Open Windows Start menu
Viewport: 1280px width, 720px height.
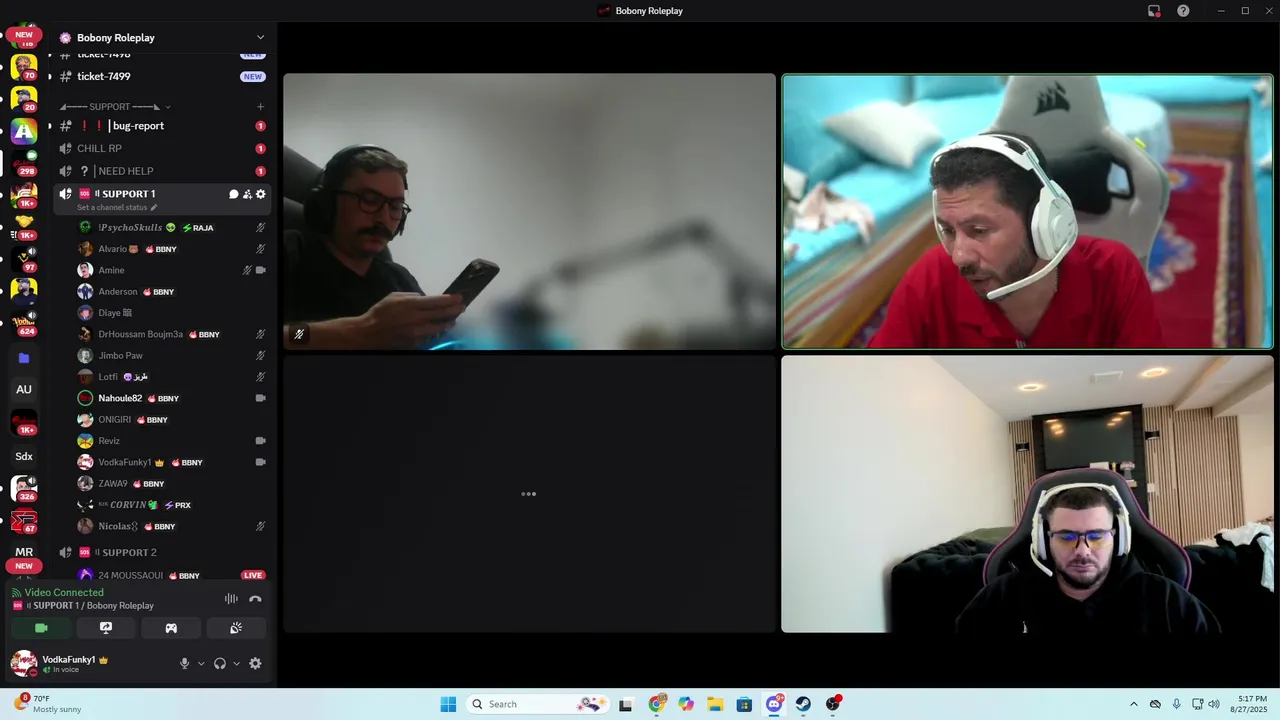(448, 704)
